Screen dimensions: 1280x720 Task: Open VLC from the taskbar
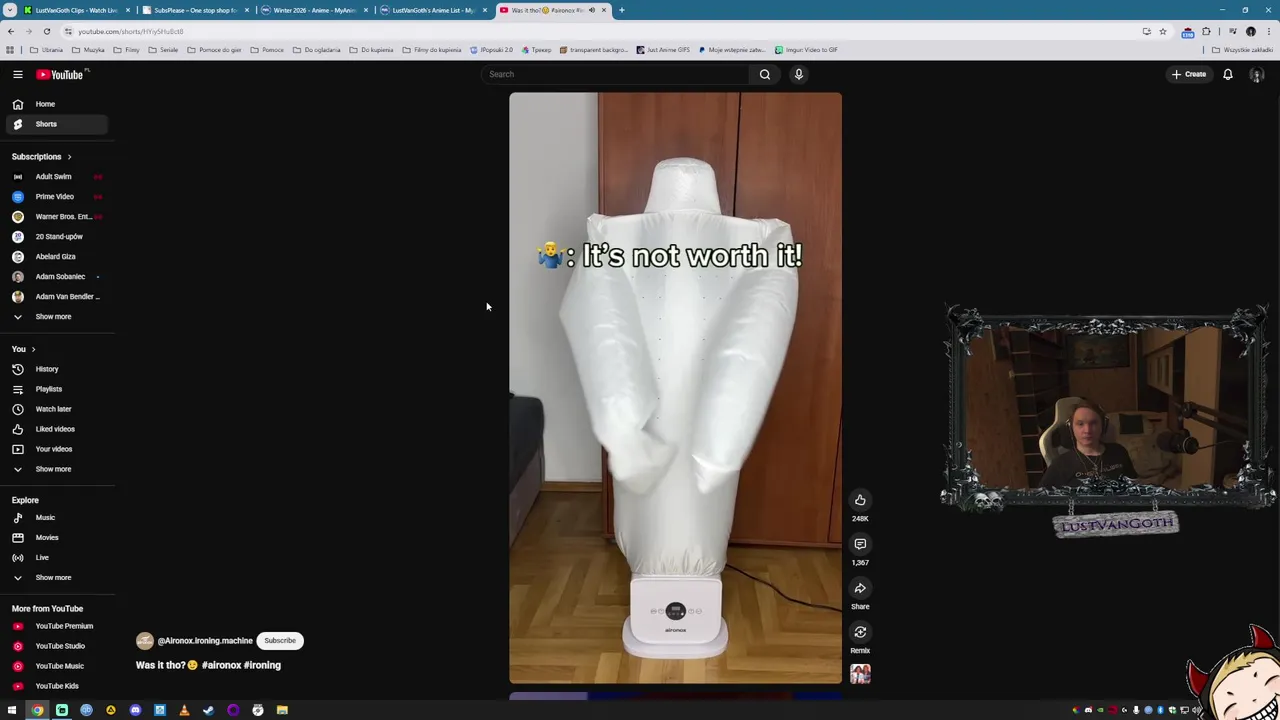click(x=184, y=710)
